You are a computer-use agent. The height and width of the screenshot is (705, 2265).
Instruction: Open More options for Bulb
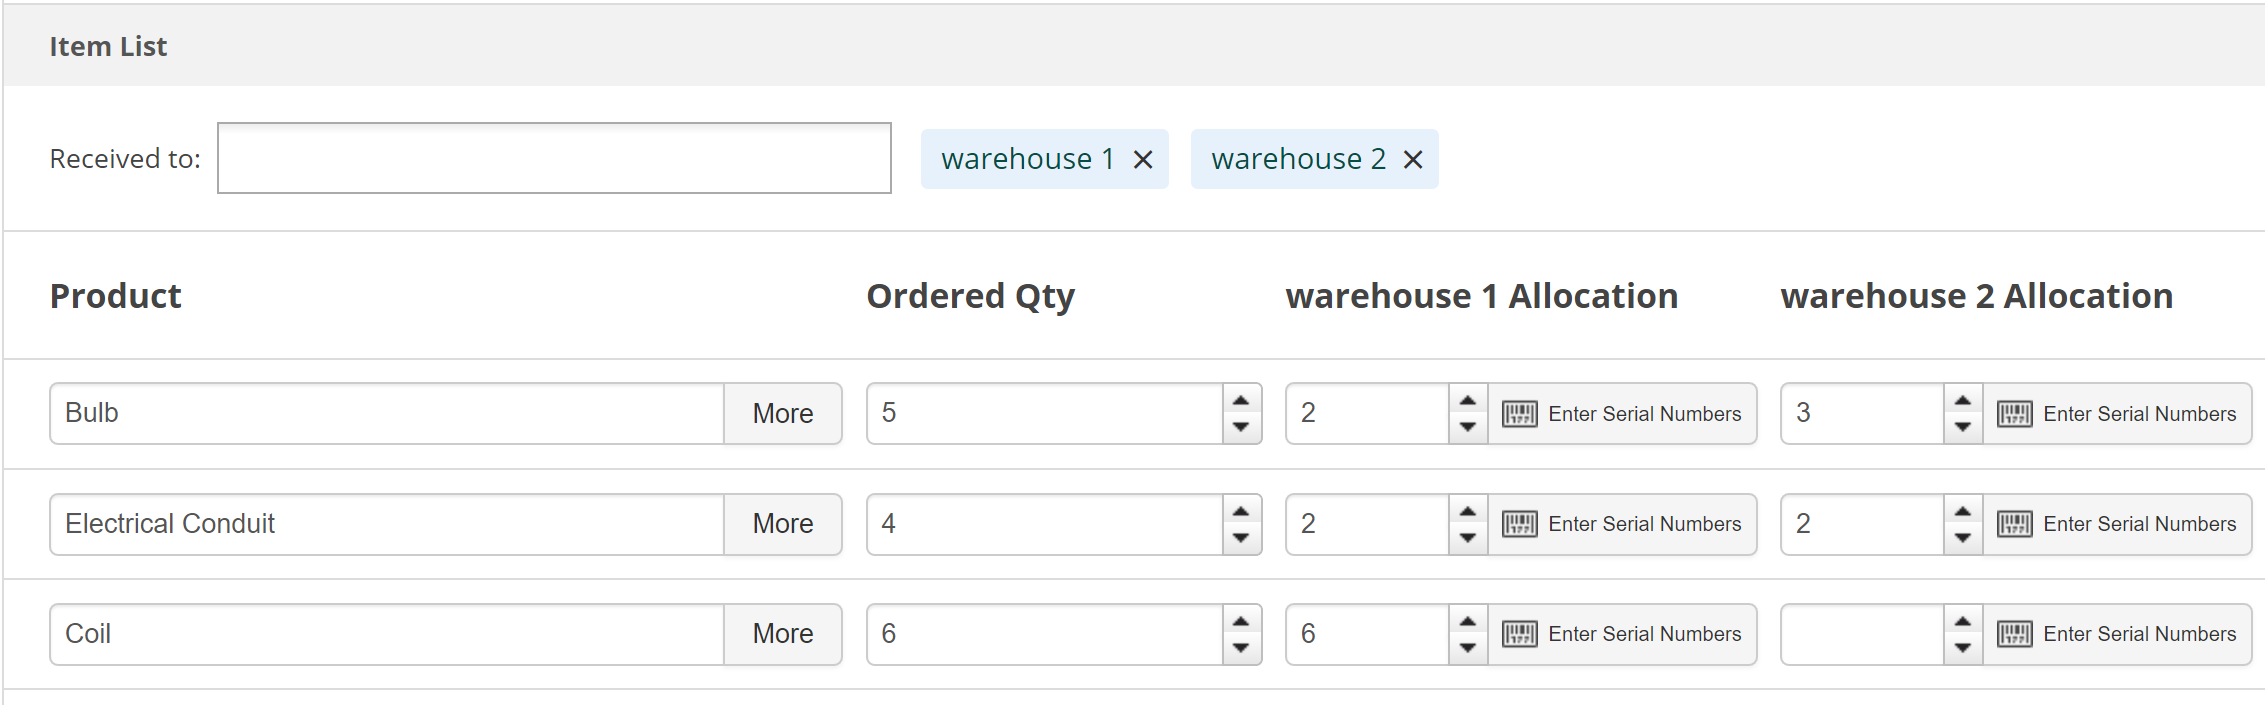[x=782, y=414]
